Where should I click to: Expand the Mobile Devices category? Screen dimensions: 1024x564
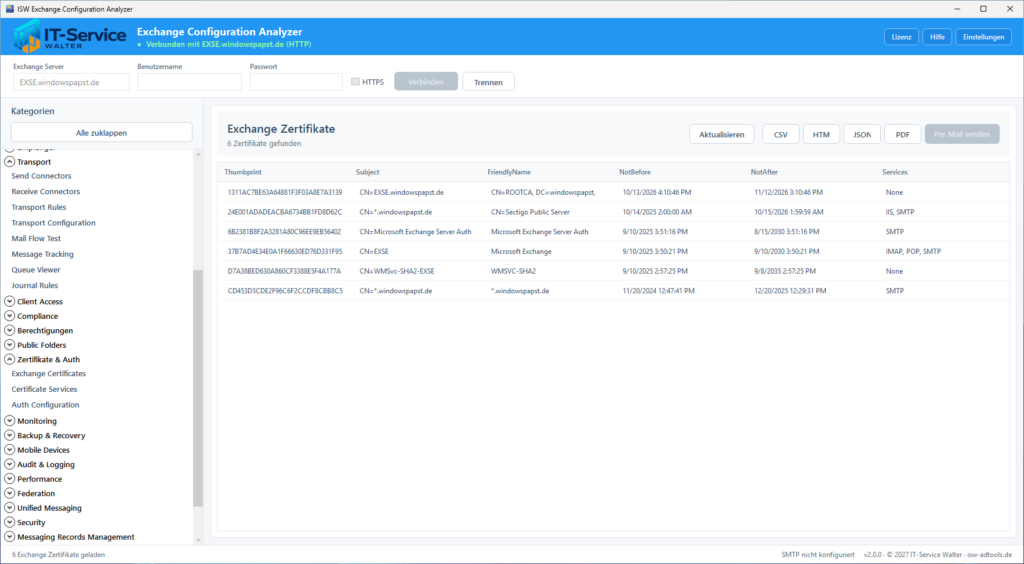tap(10, 450)
